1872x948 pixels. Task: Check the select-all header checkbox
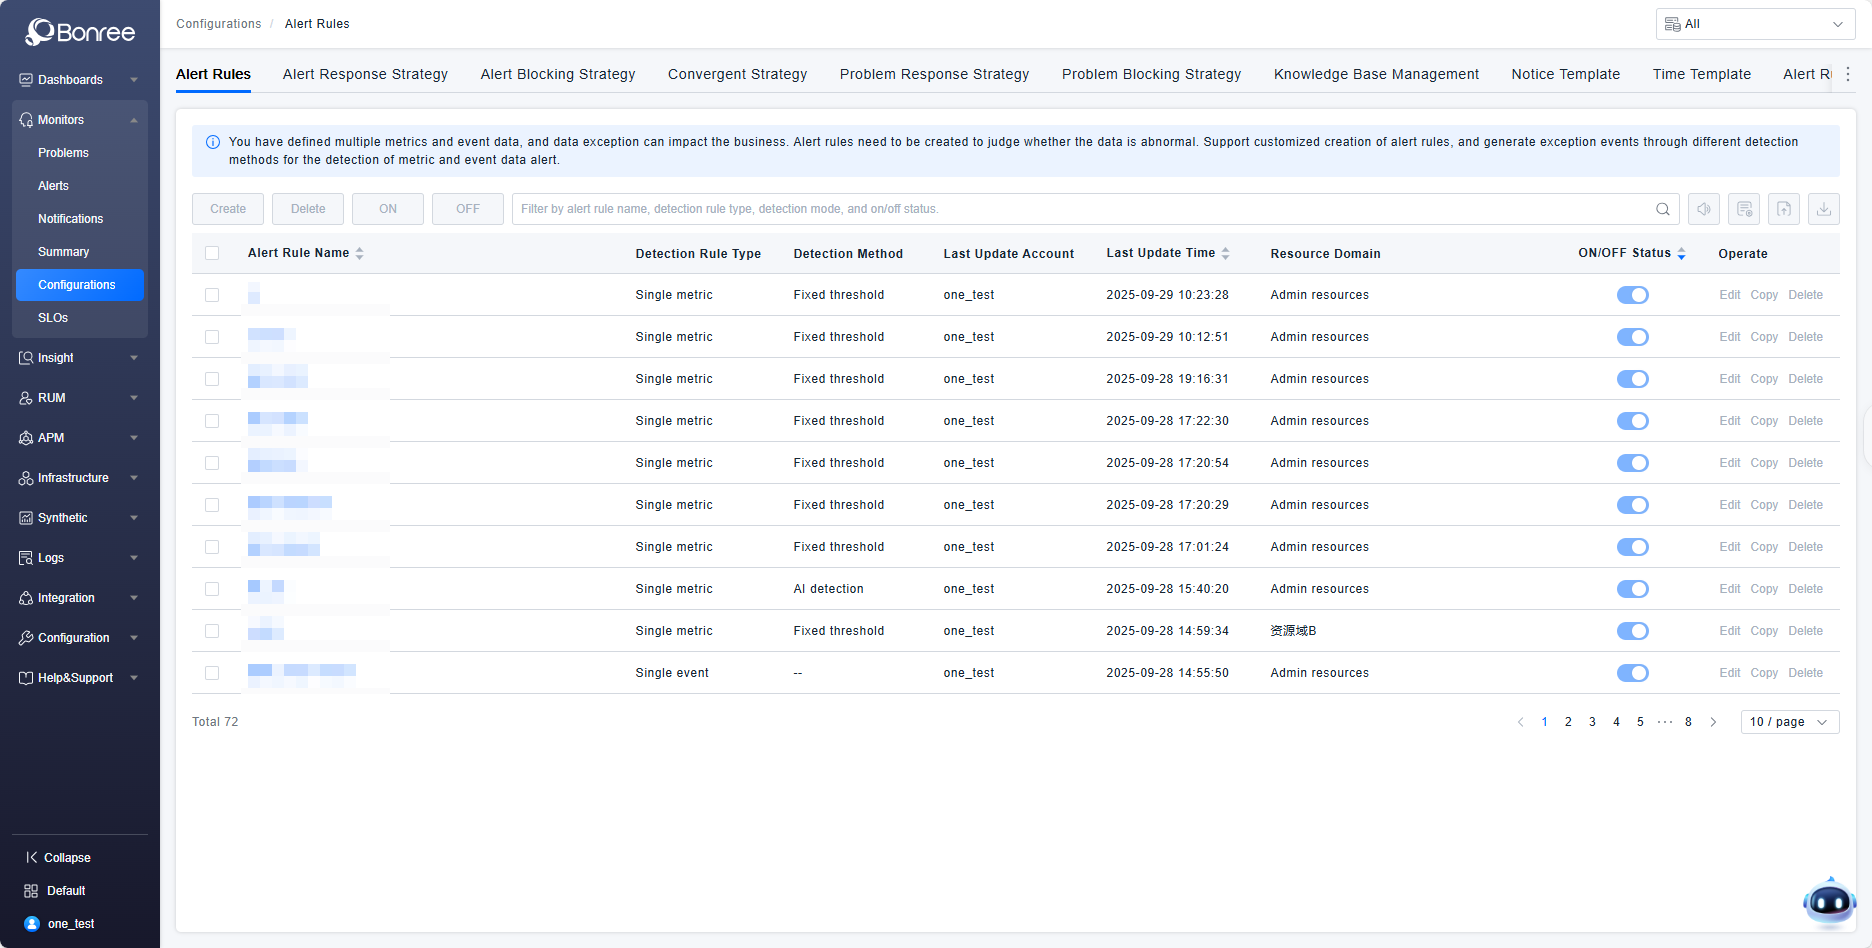[x=212, y=253]
